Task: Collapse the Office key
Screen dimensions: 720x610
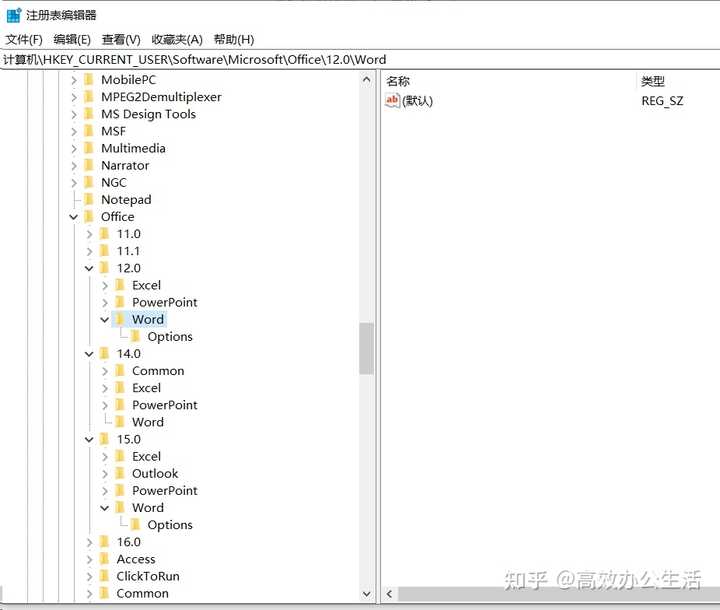Action: 73,217
